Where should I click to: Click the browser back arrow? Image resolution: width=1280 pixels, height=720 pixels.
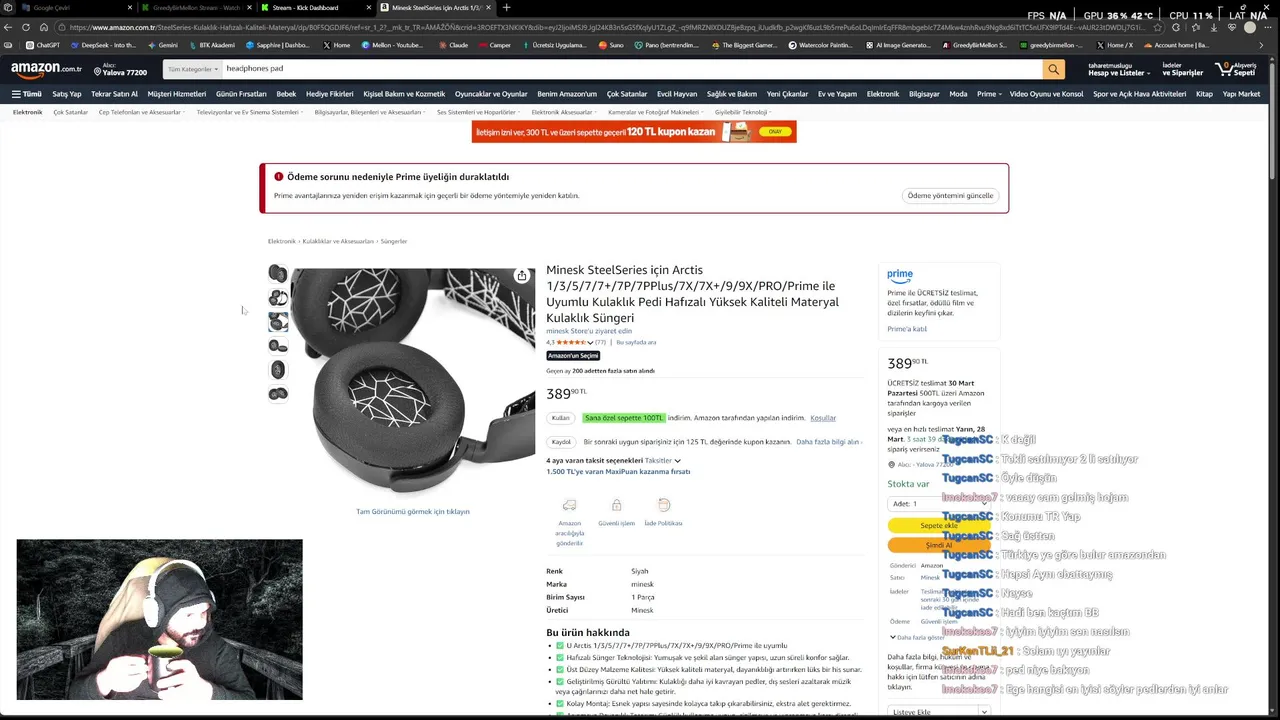click(9, 27)
